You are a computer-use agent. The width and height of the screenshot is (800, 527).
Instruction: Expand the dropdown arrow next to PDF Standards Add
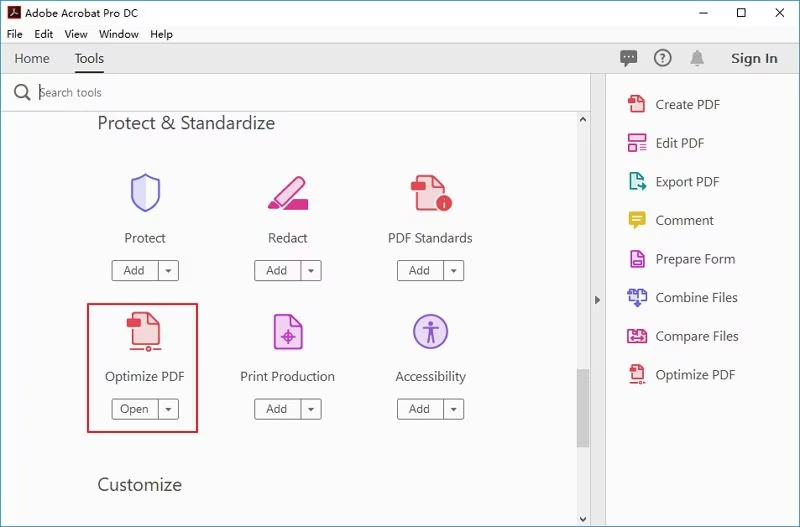click(x=454, y=270)
